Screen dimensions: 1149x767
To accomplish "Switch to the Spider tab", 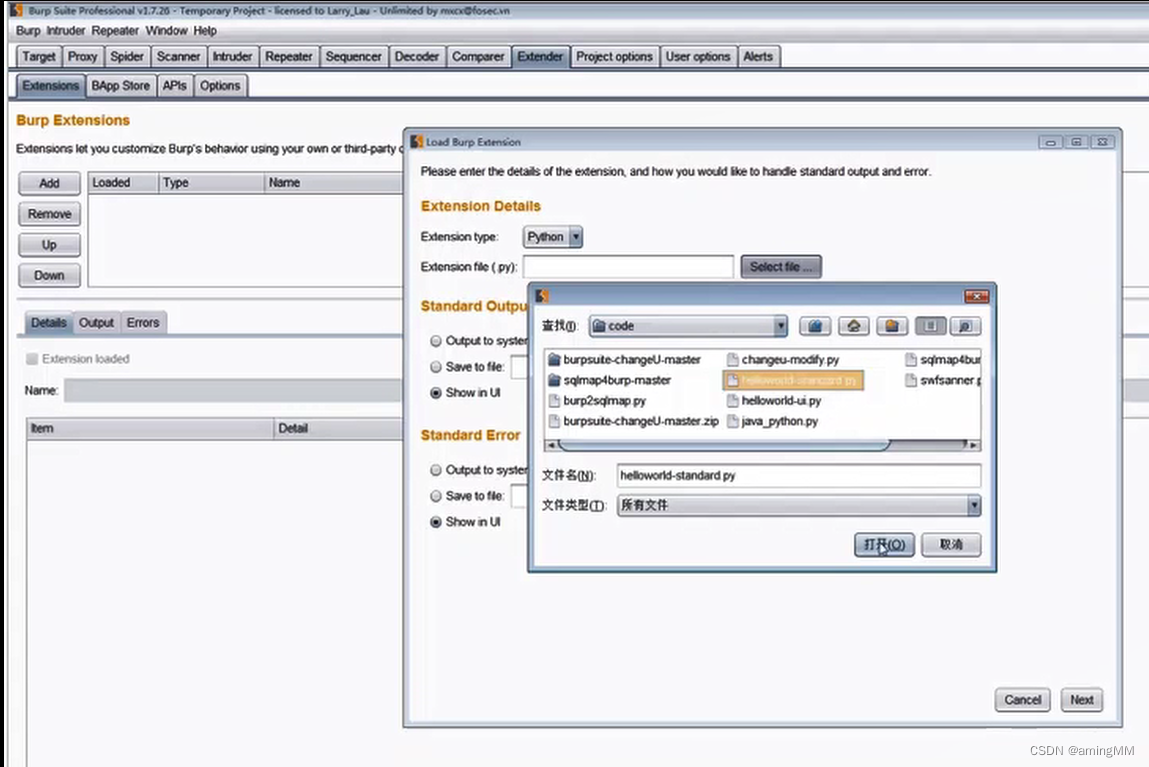I will [127, 56].
